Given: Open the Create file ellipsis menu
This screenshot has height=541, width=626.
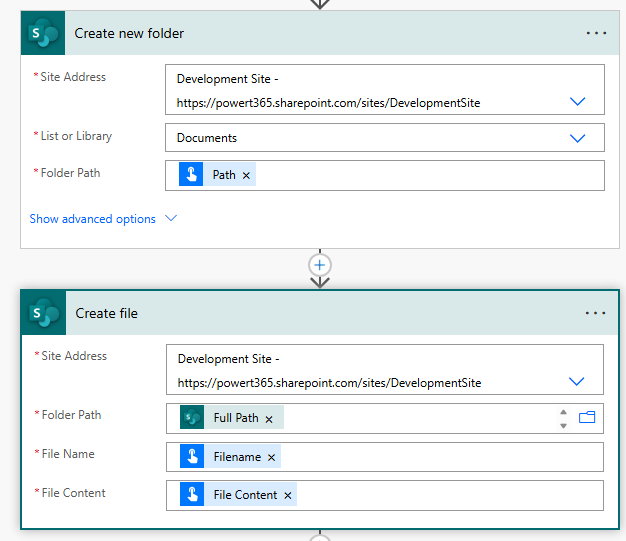Looking at the screenshot, I should 596,313.
